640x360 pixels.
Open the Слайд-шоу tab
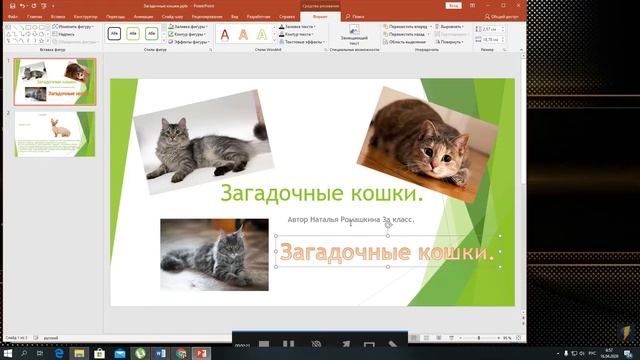point(172,17)
